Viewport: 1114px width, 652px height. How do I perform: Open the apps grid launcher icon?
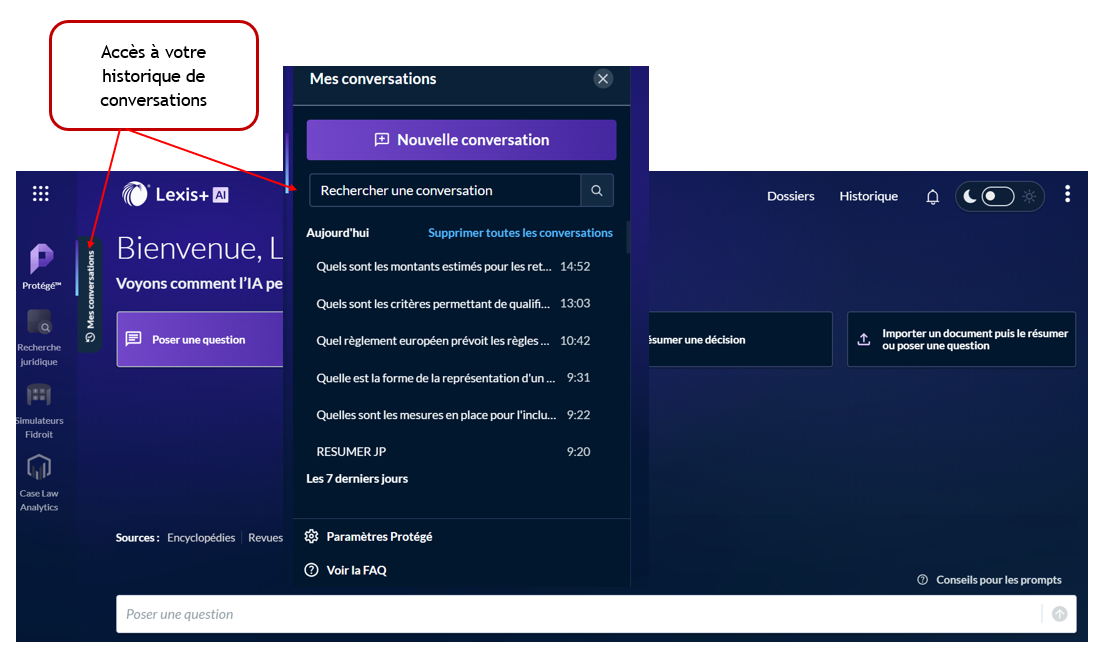click(41, 194)
